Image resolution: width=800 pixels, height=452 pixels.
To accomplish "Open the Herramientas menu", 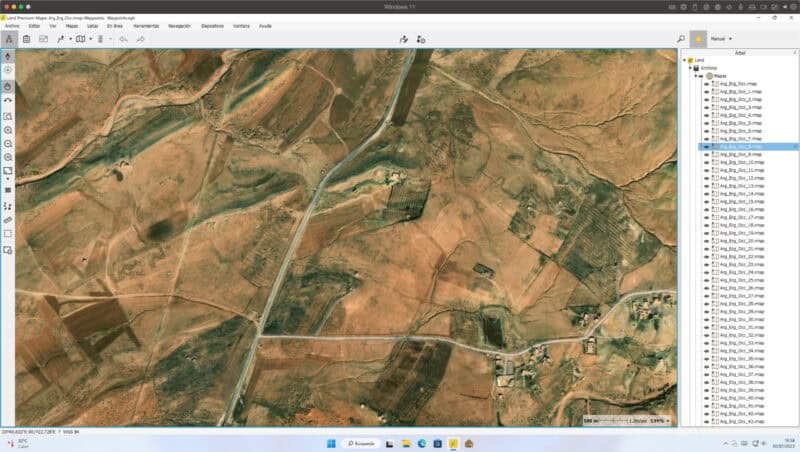I will 146,26.
